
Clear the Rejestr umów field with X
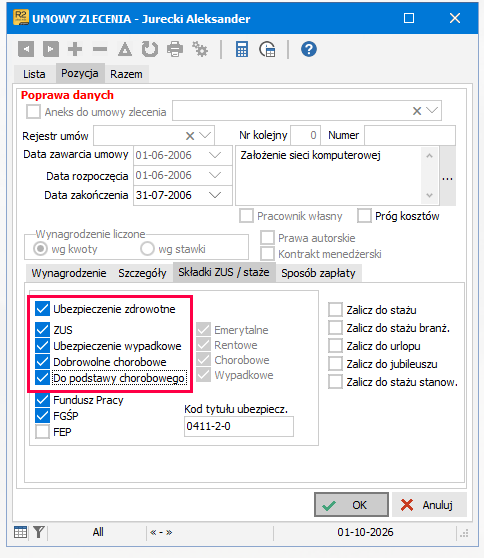coord(190,136)
